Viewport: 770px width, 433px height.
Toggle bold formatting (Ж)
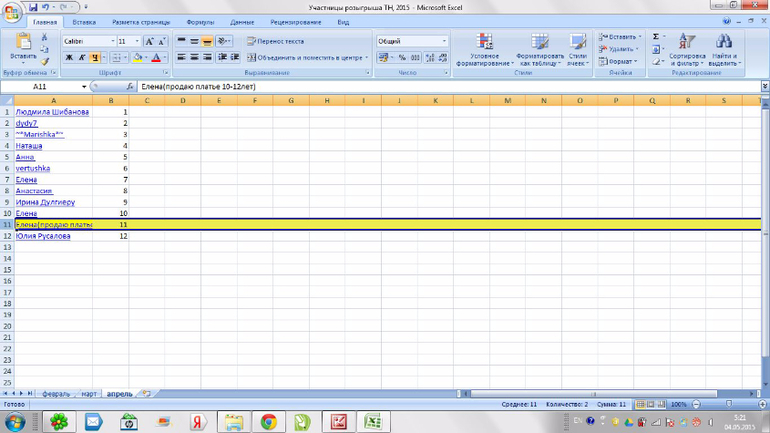coord(69,58)
